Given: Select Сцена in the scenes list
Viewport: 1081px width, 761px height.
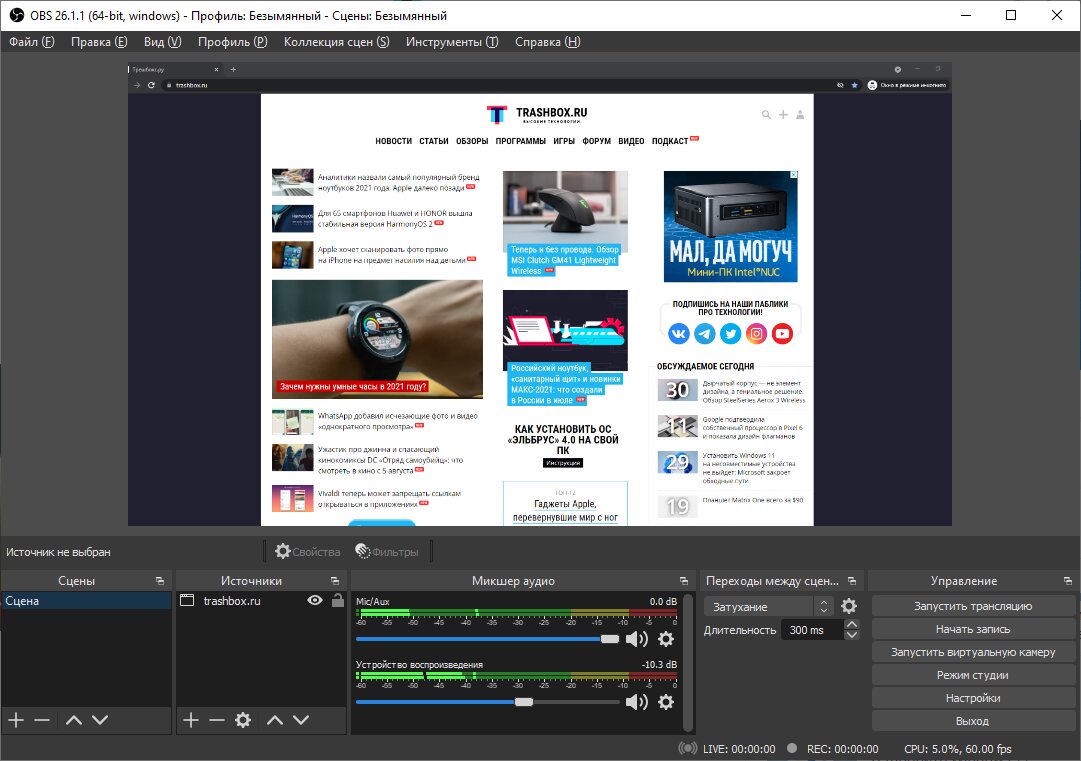Looking at the screenshot, I should tap(85, 601).
